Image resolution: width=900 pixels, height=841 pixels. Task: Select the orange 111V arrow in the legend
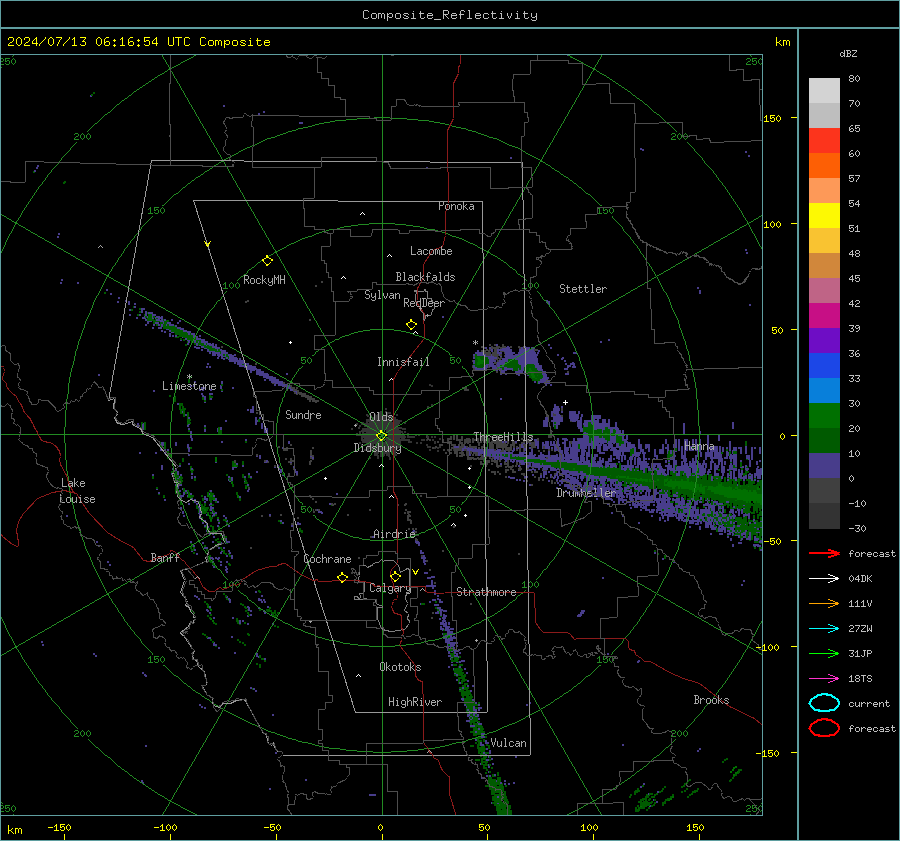coord(824,603)
